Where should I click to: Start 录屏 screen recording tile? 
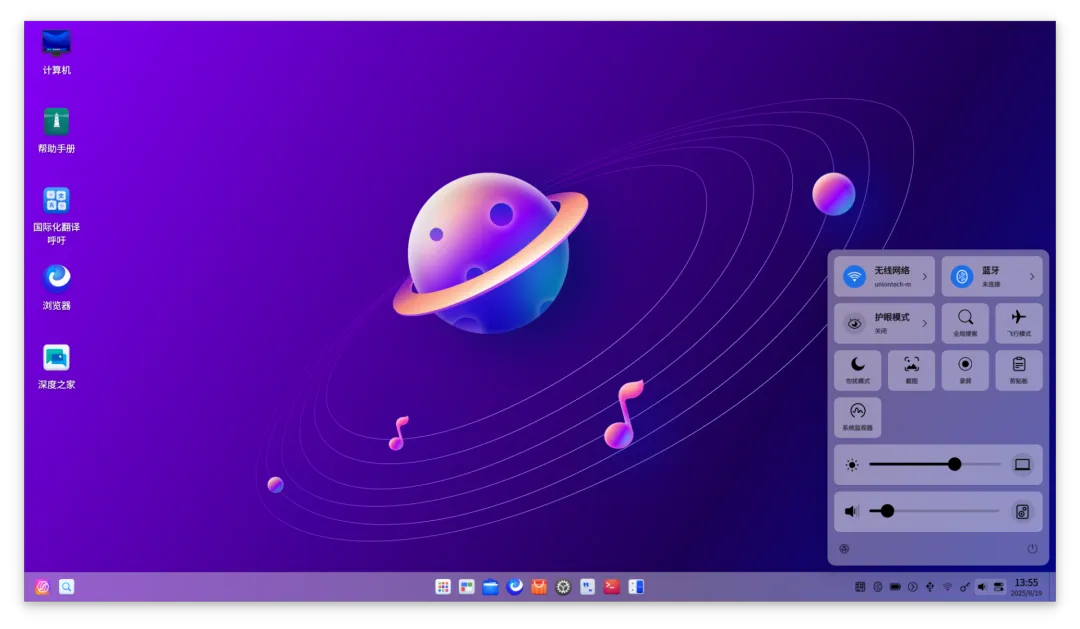tap(965, 370)
